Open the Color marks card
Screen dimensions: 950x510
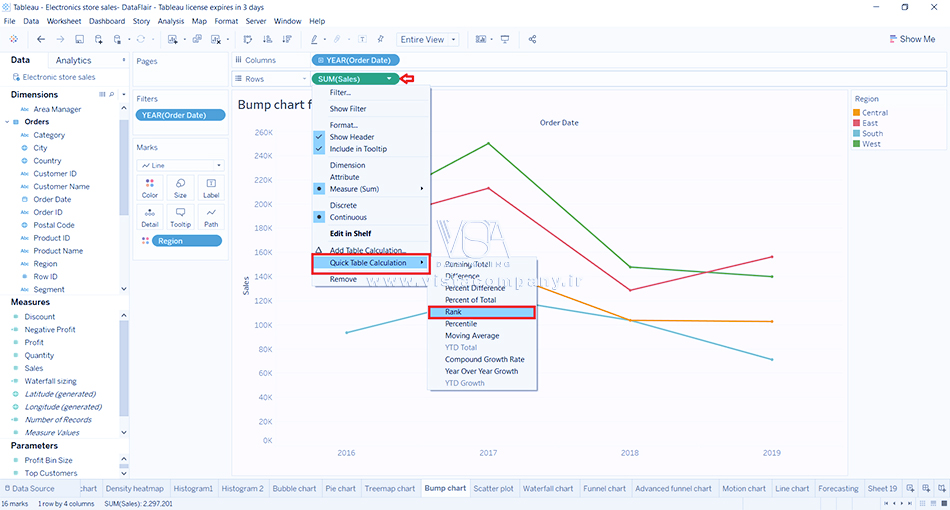tap(150, 188)
